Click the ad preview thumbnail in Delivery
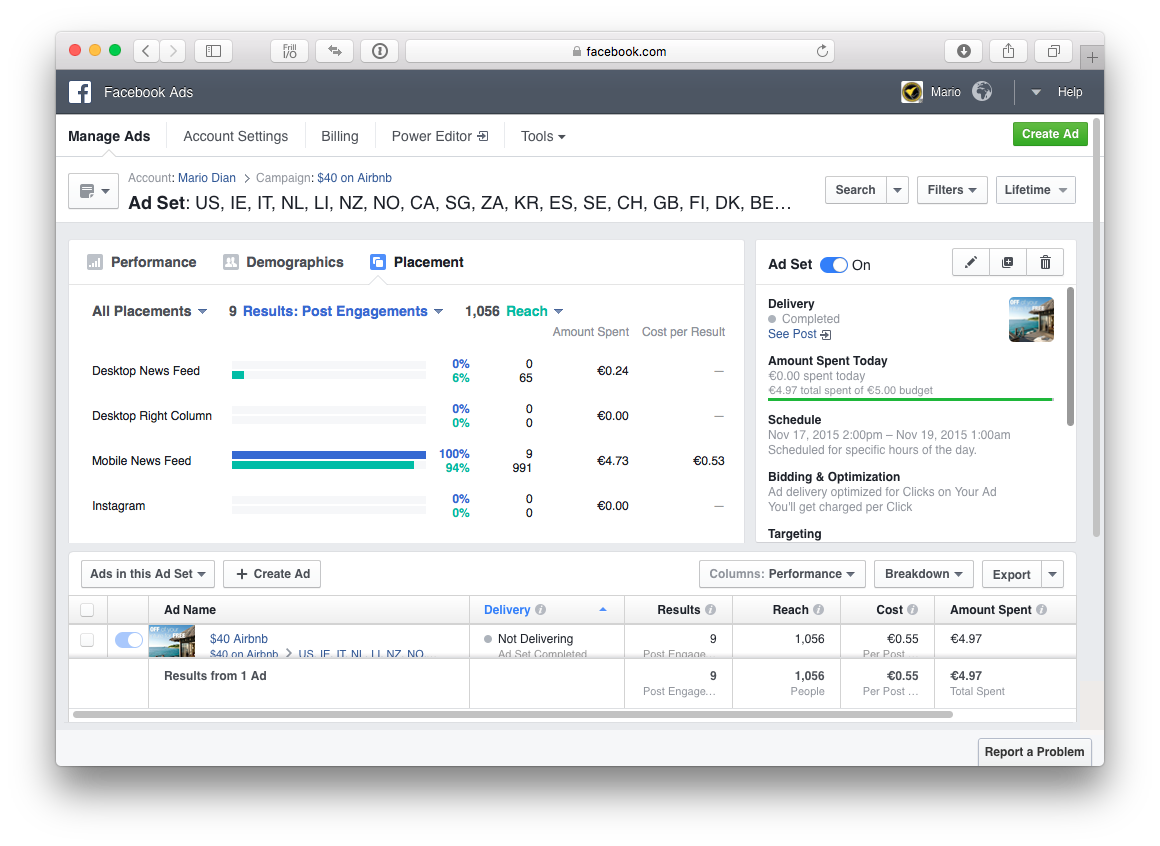 1031,319
